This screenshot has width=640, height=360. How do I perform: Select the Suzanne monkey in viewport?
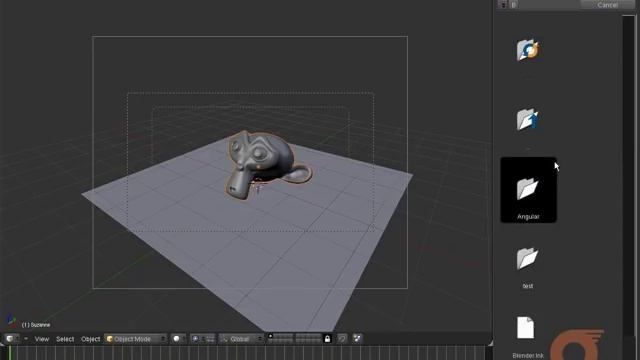(x=265, y=163)
